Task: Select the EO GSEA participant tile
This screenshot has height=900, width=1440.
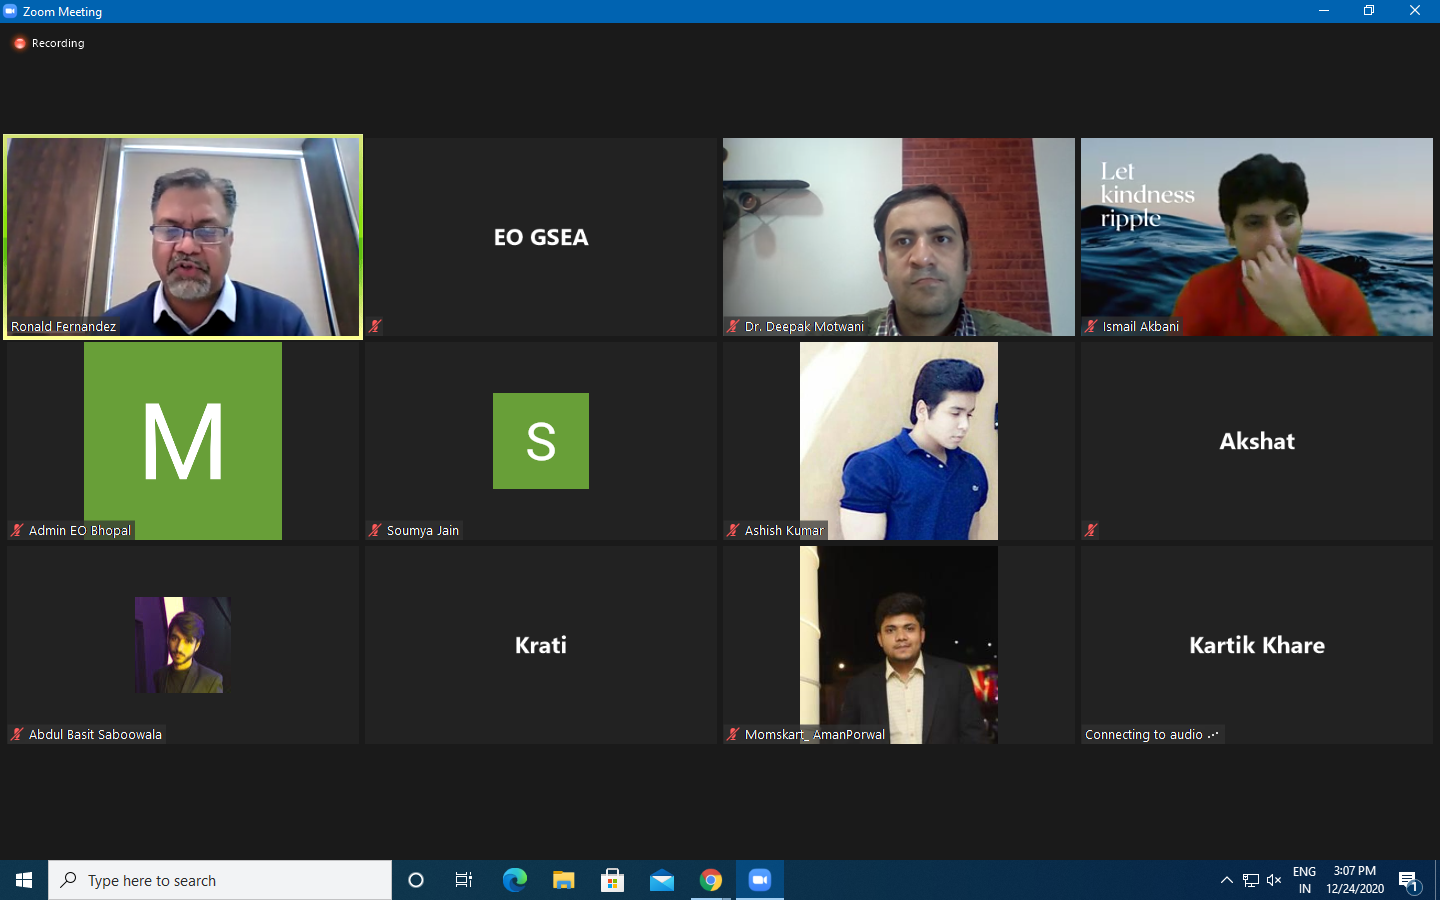Action: coord(541,237)
